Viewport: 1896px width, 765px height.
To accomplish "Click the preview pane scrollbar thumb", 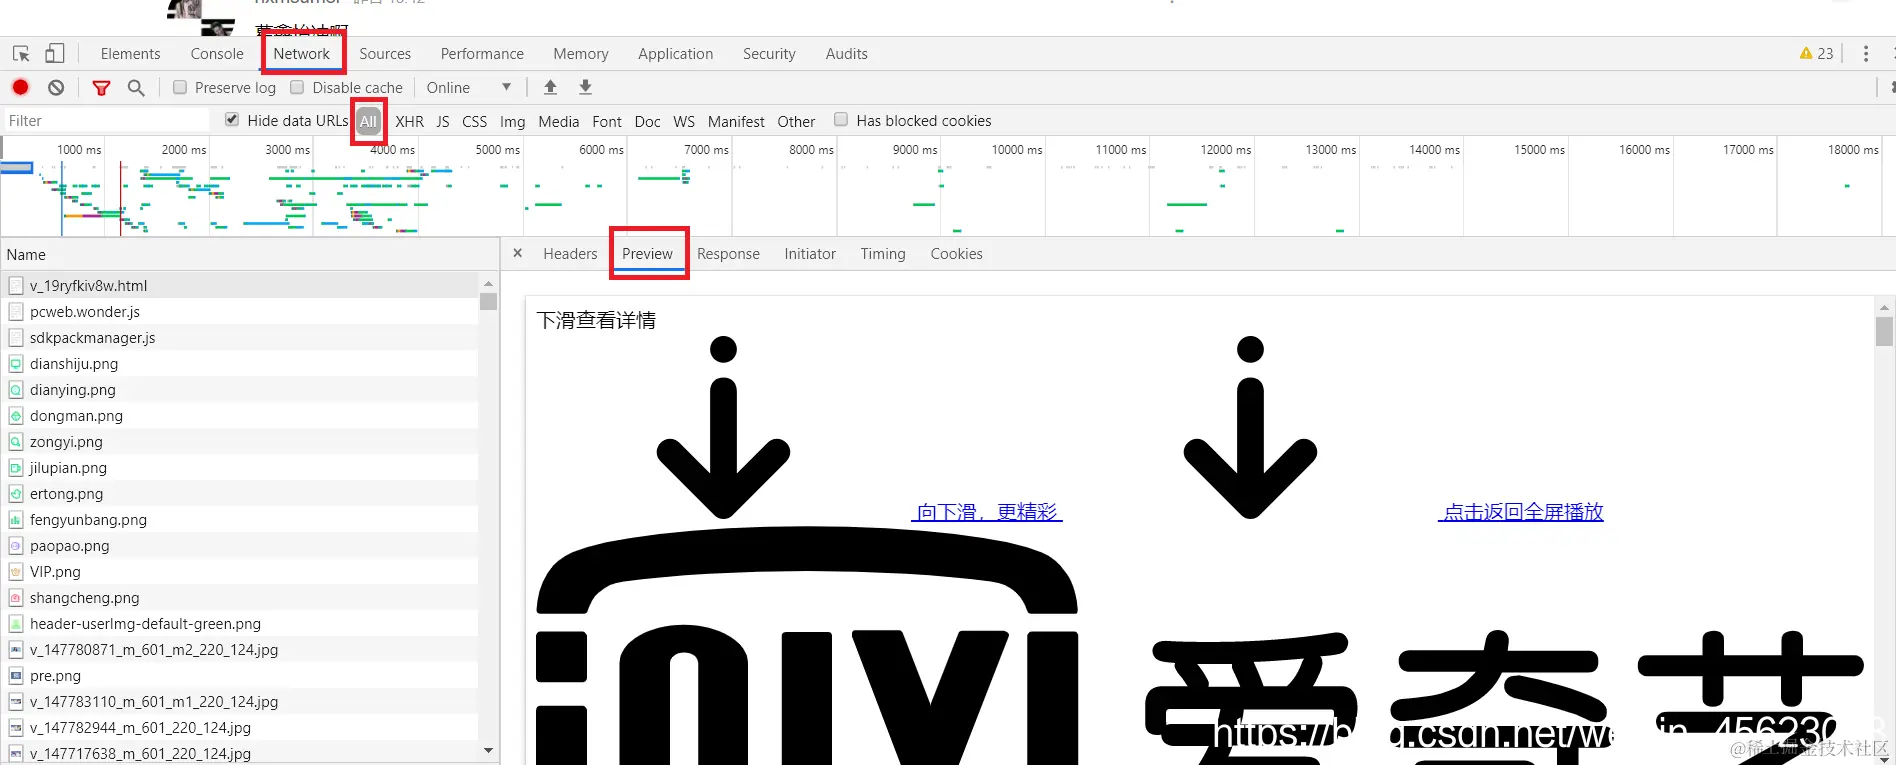I will tap(1884, 332).
